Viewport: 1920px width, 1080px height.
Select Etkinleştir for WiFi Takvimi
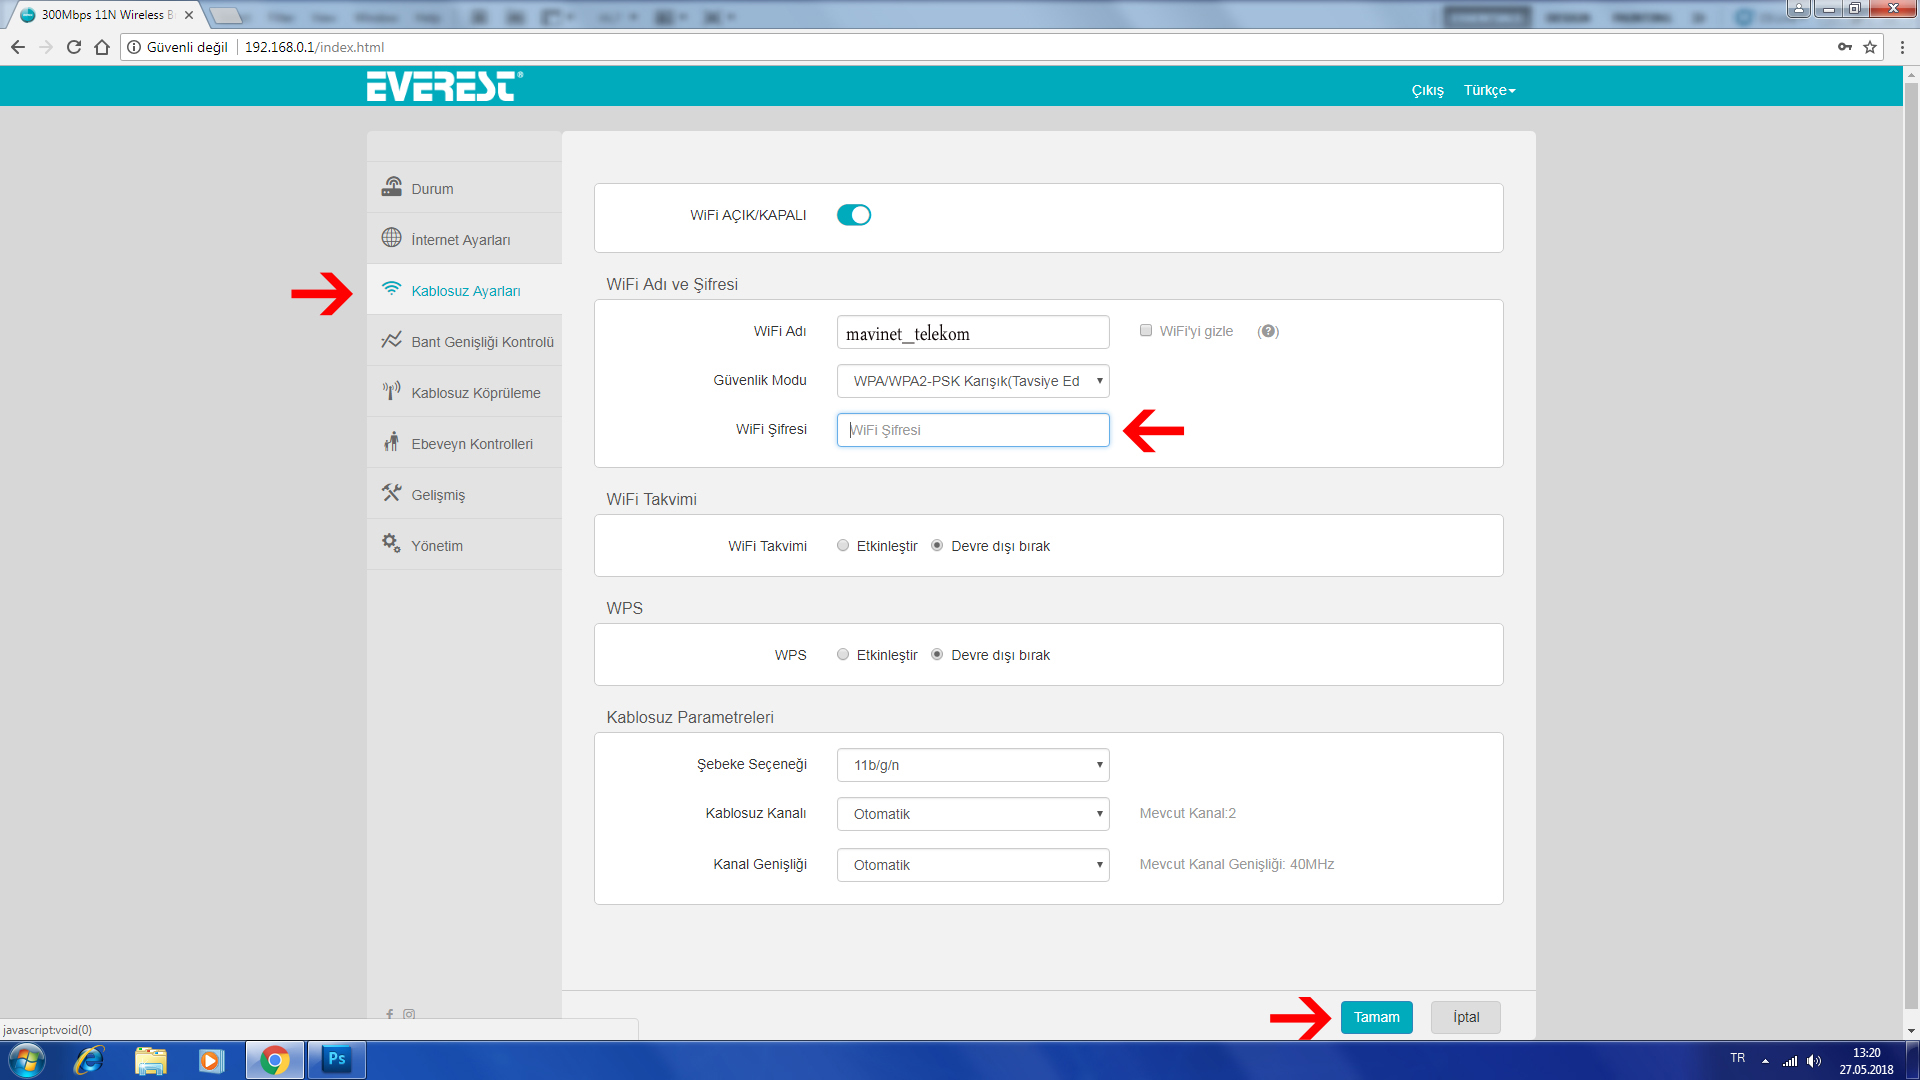843,546
